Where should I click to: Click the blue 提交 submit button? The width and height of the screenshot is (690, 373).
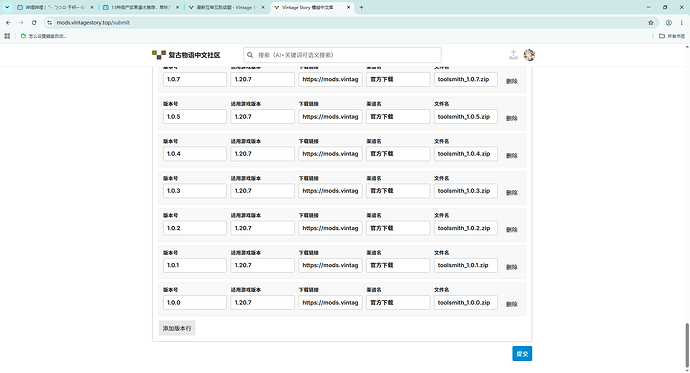(x=522, y=354)
